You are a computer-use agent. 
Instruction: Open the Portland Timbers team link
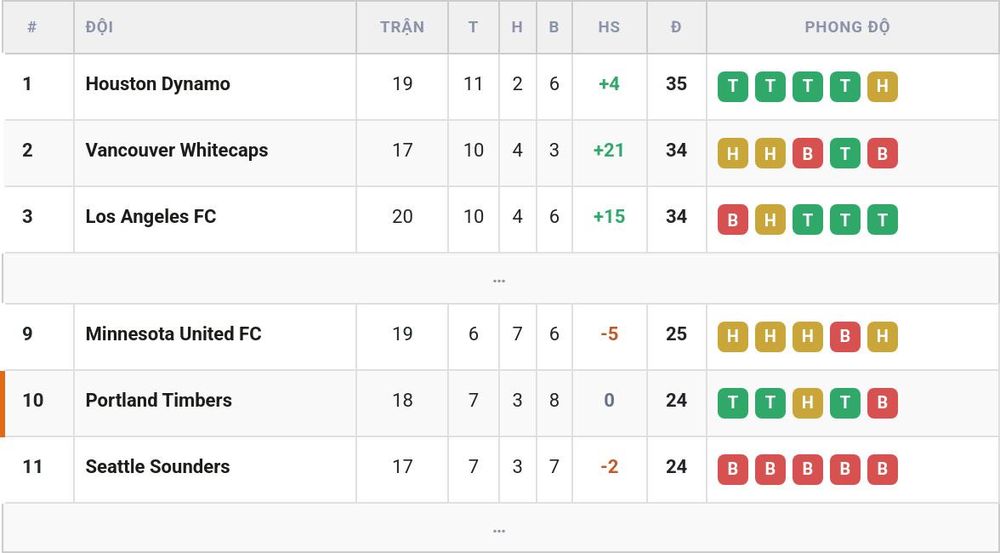[x=159, y=400]
